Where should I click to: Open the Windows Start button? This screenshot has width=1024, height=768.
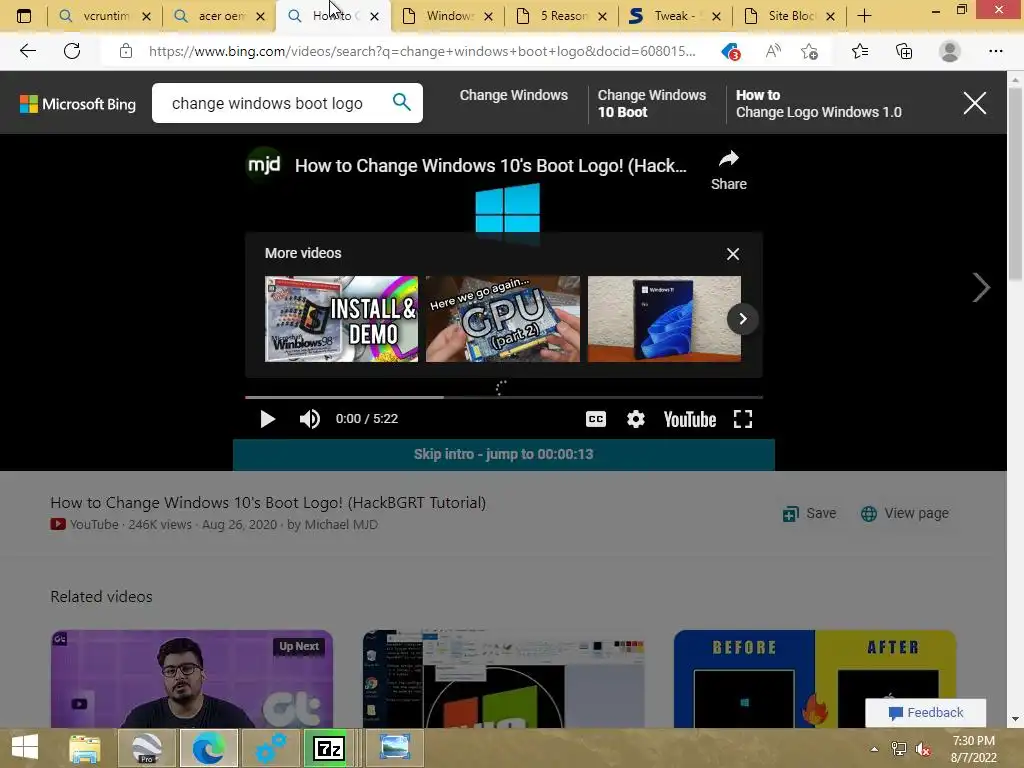(x=25, y=748)
